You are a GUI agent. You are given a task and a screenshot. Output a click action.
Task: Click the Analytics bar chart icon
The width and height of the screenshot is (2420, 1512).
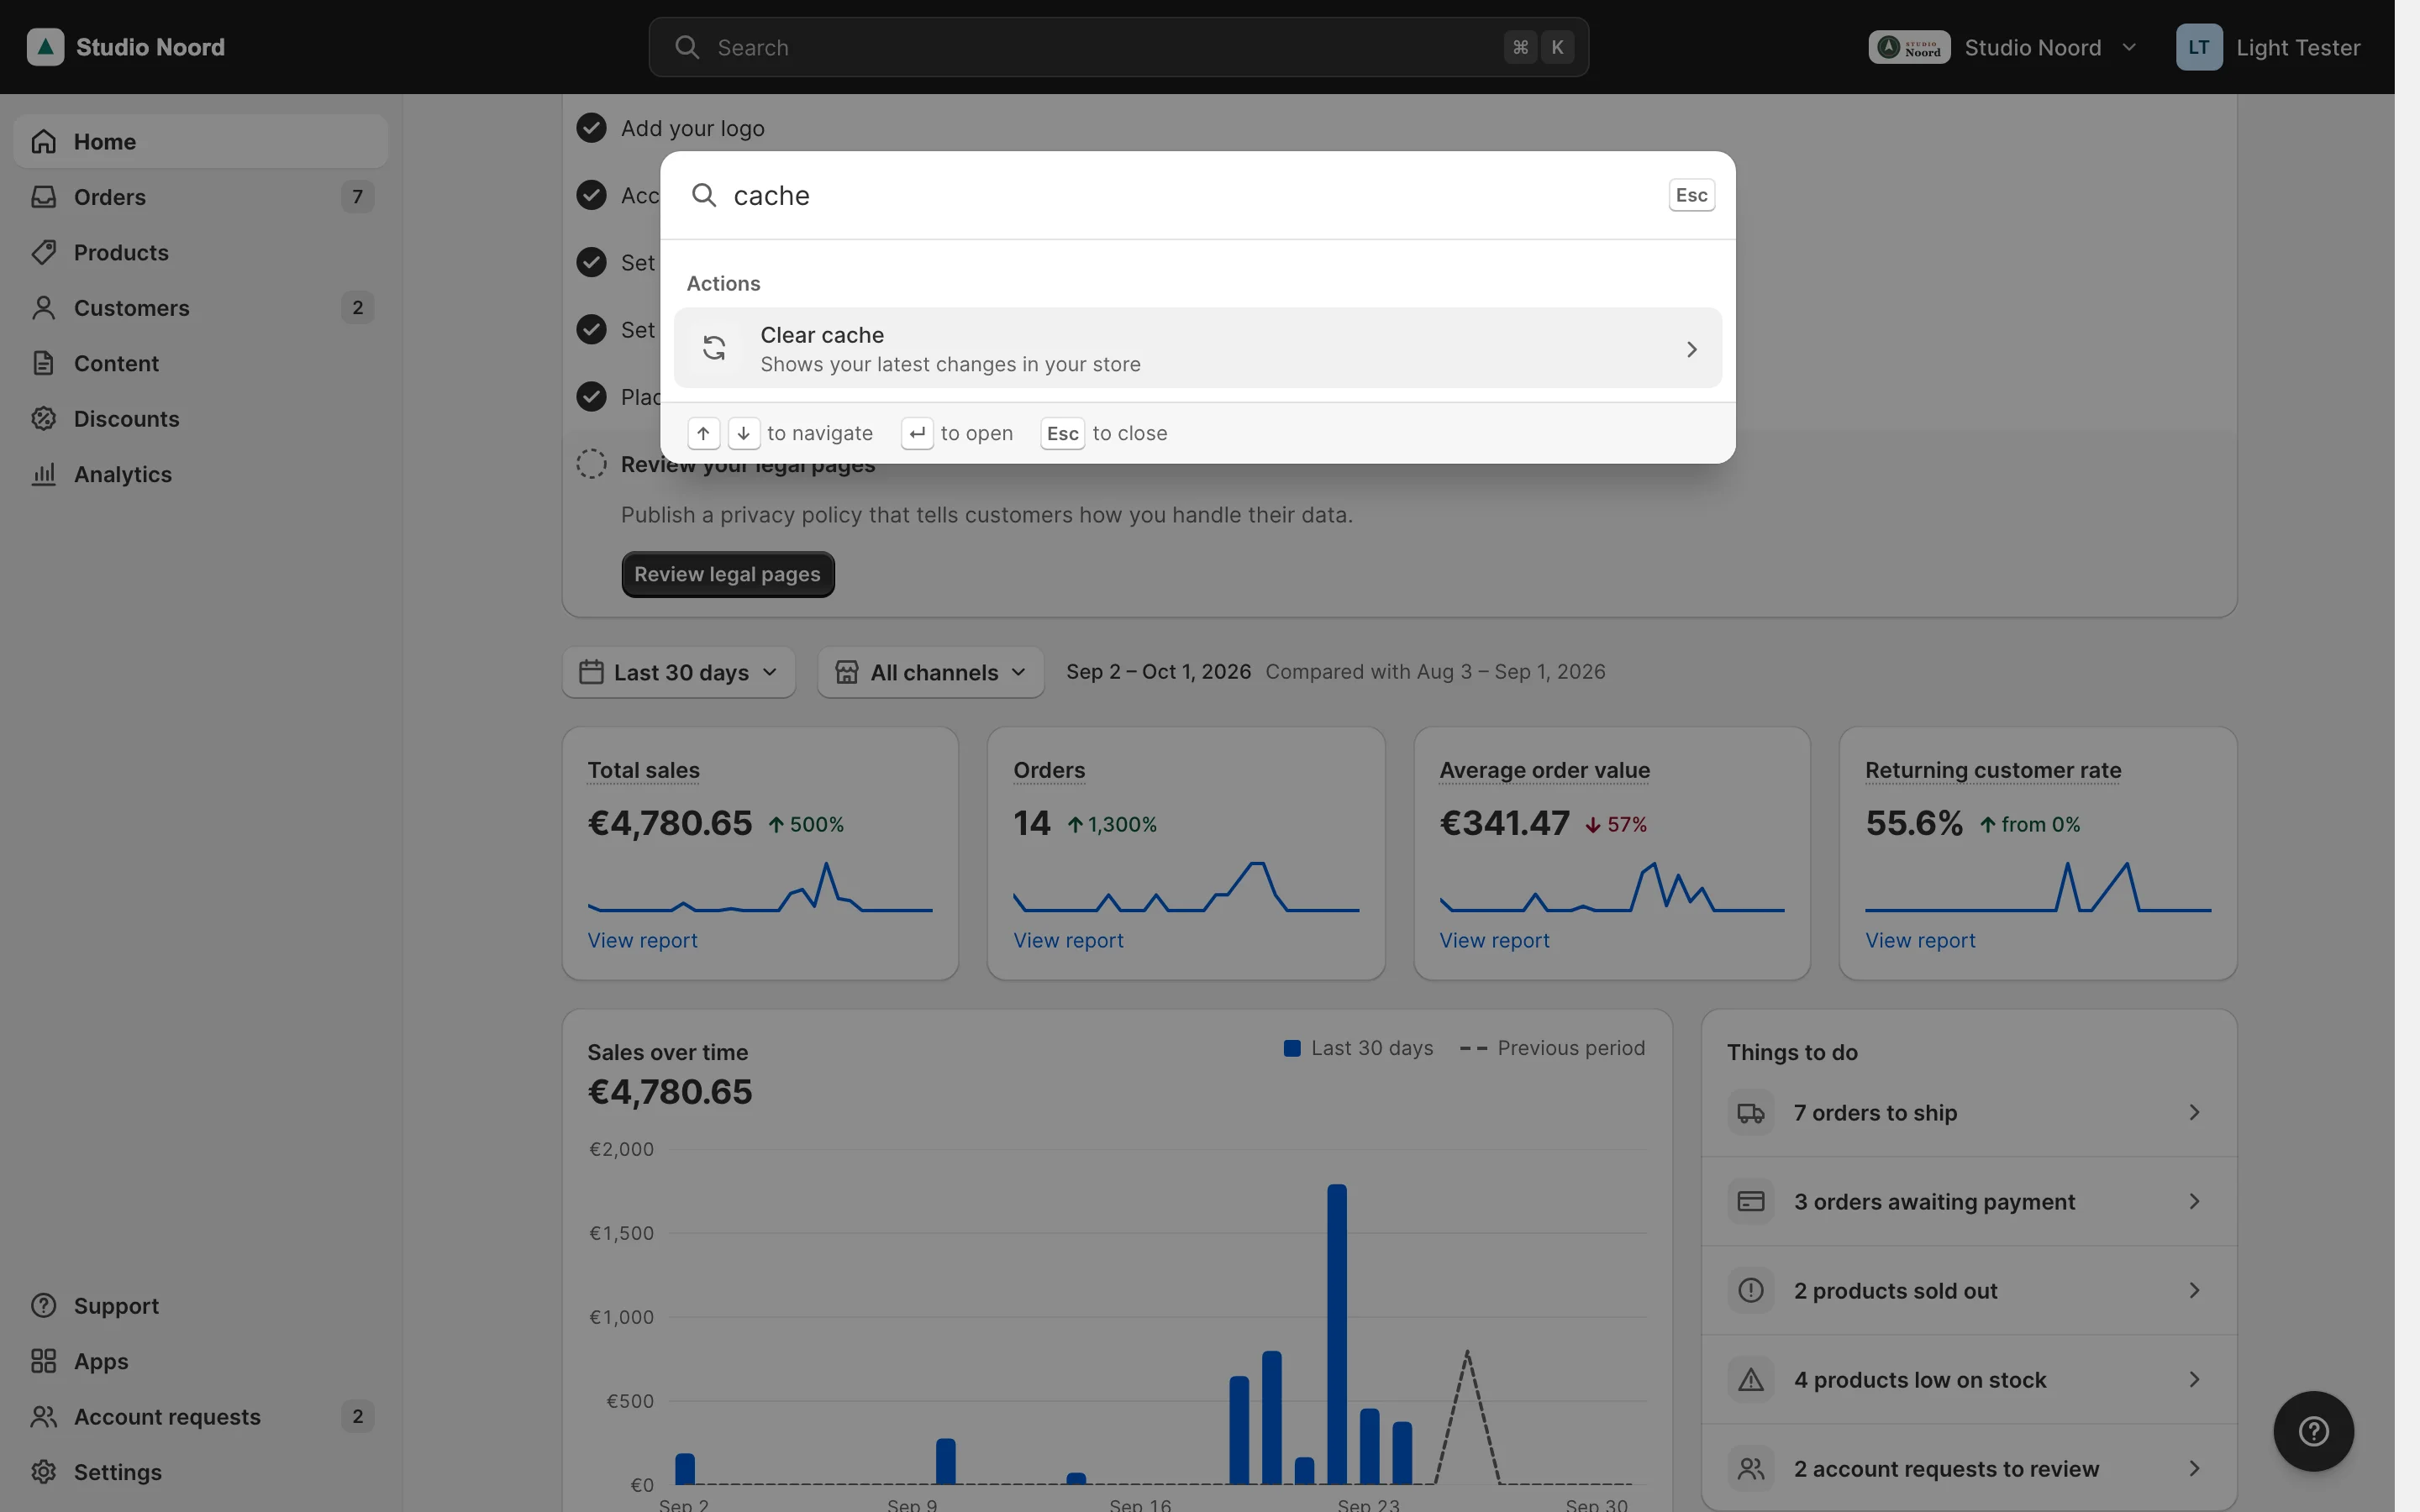tap(44, 474)
